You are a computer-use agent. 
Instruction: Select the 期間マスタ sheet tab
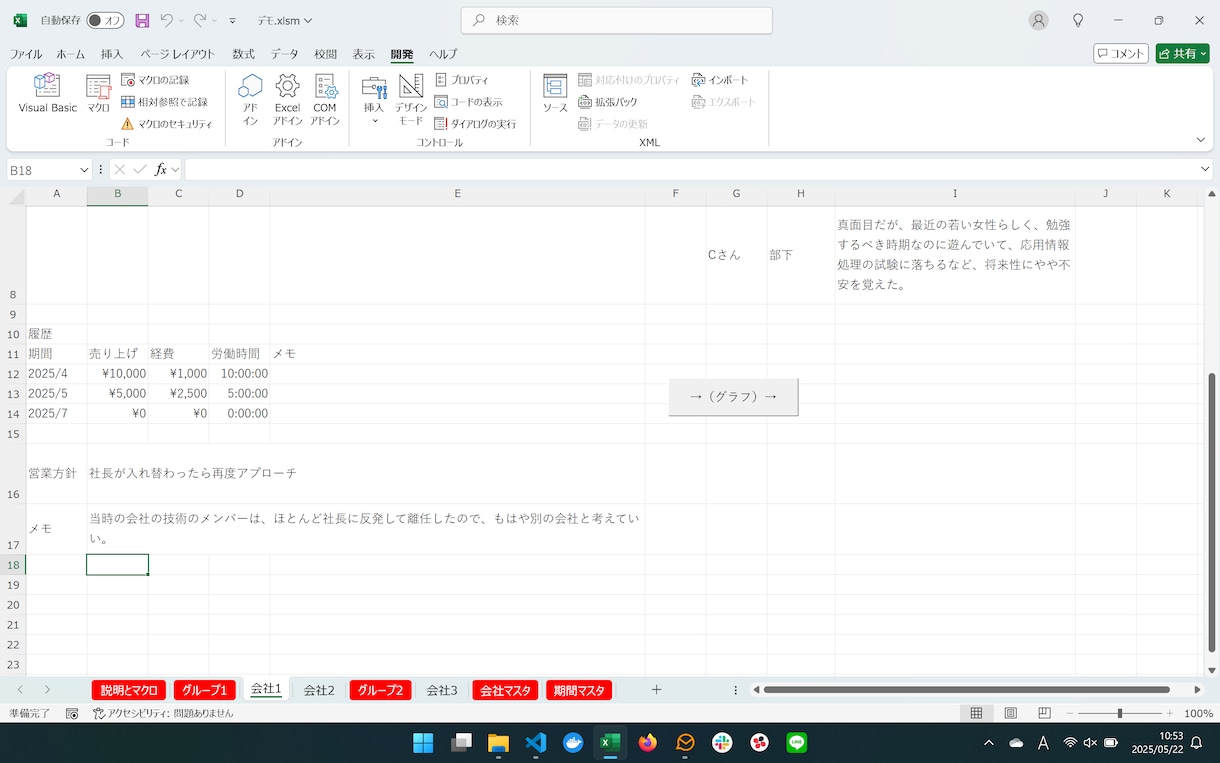coord(579,690)
